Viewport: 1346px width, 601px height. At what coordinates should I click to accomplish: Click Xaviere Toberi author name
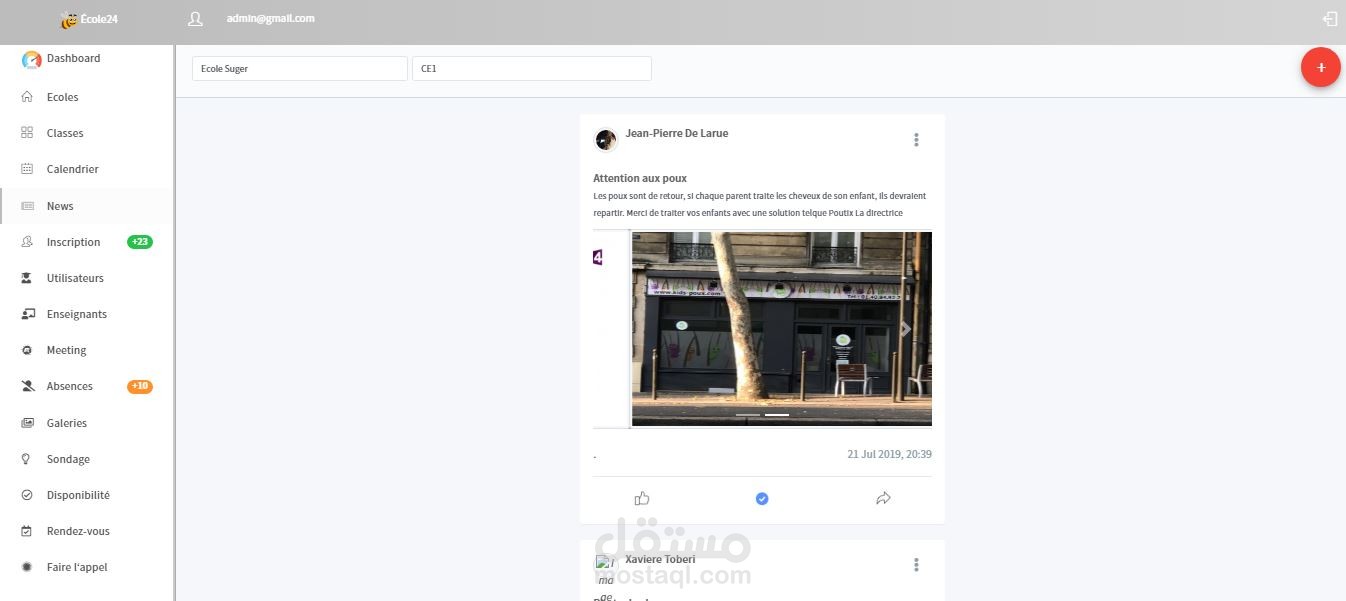click(x=661, y=559)
